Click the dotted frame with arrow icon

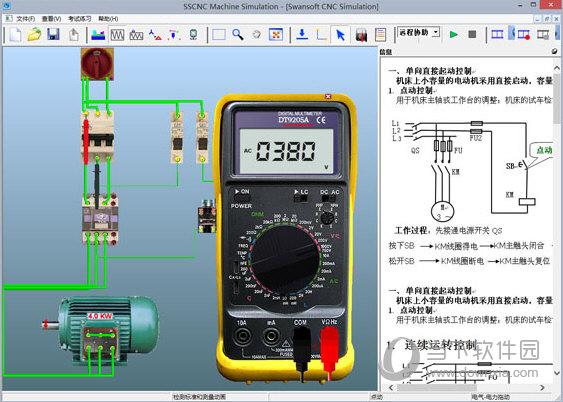(174, 35)
